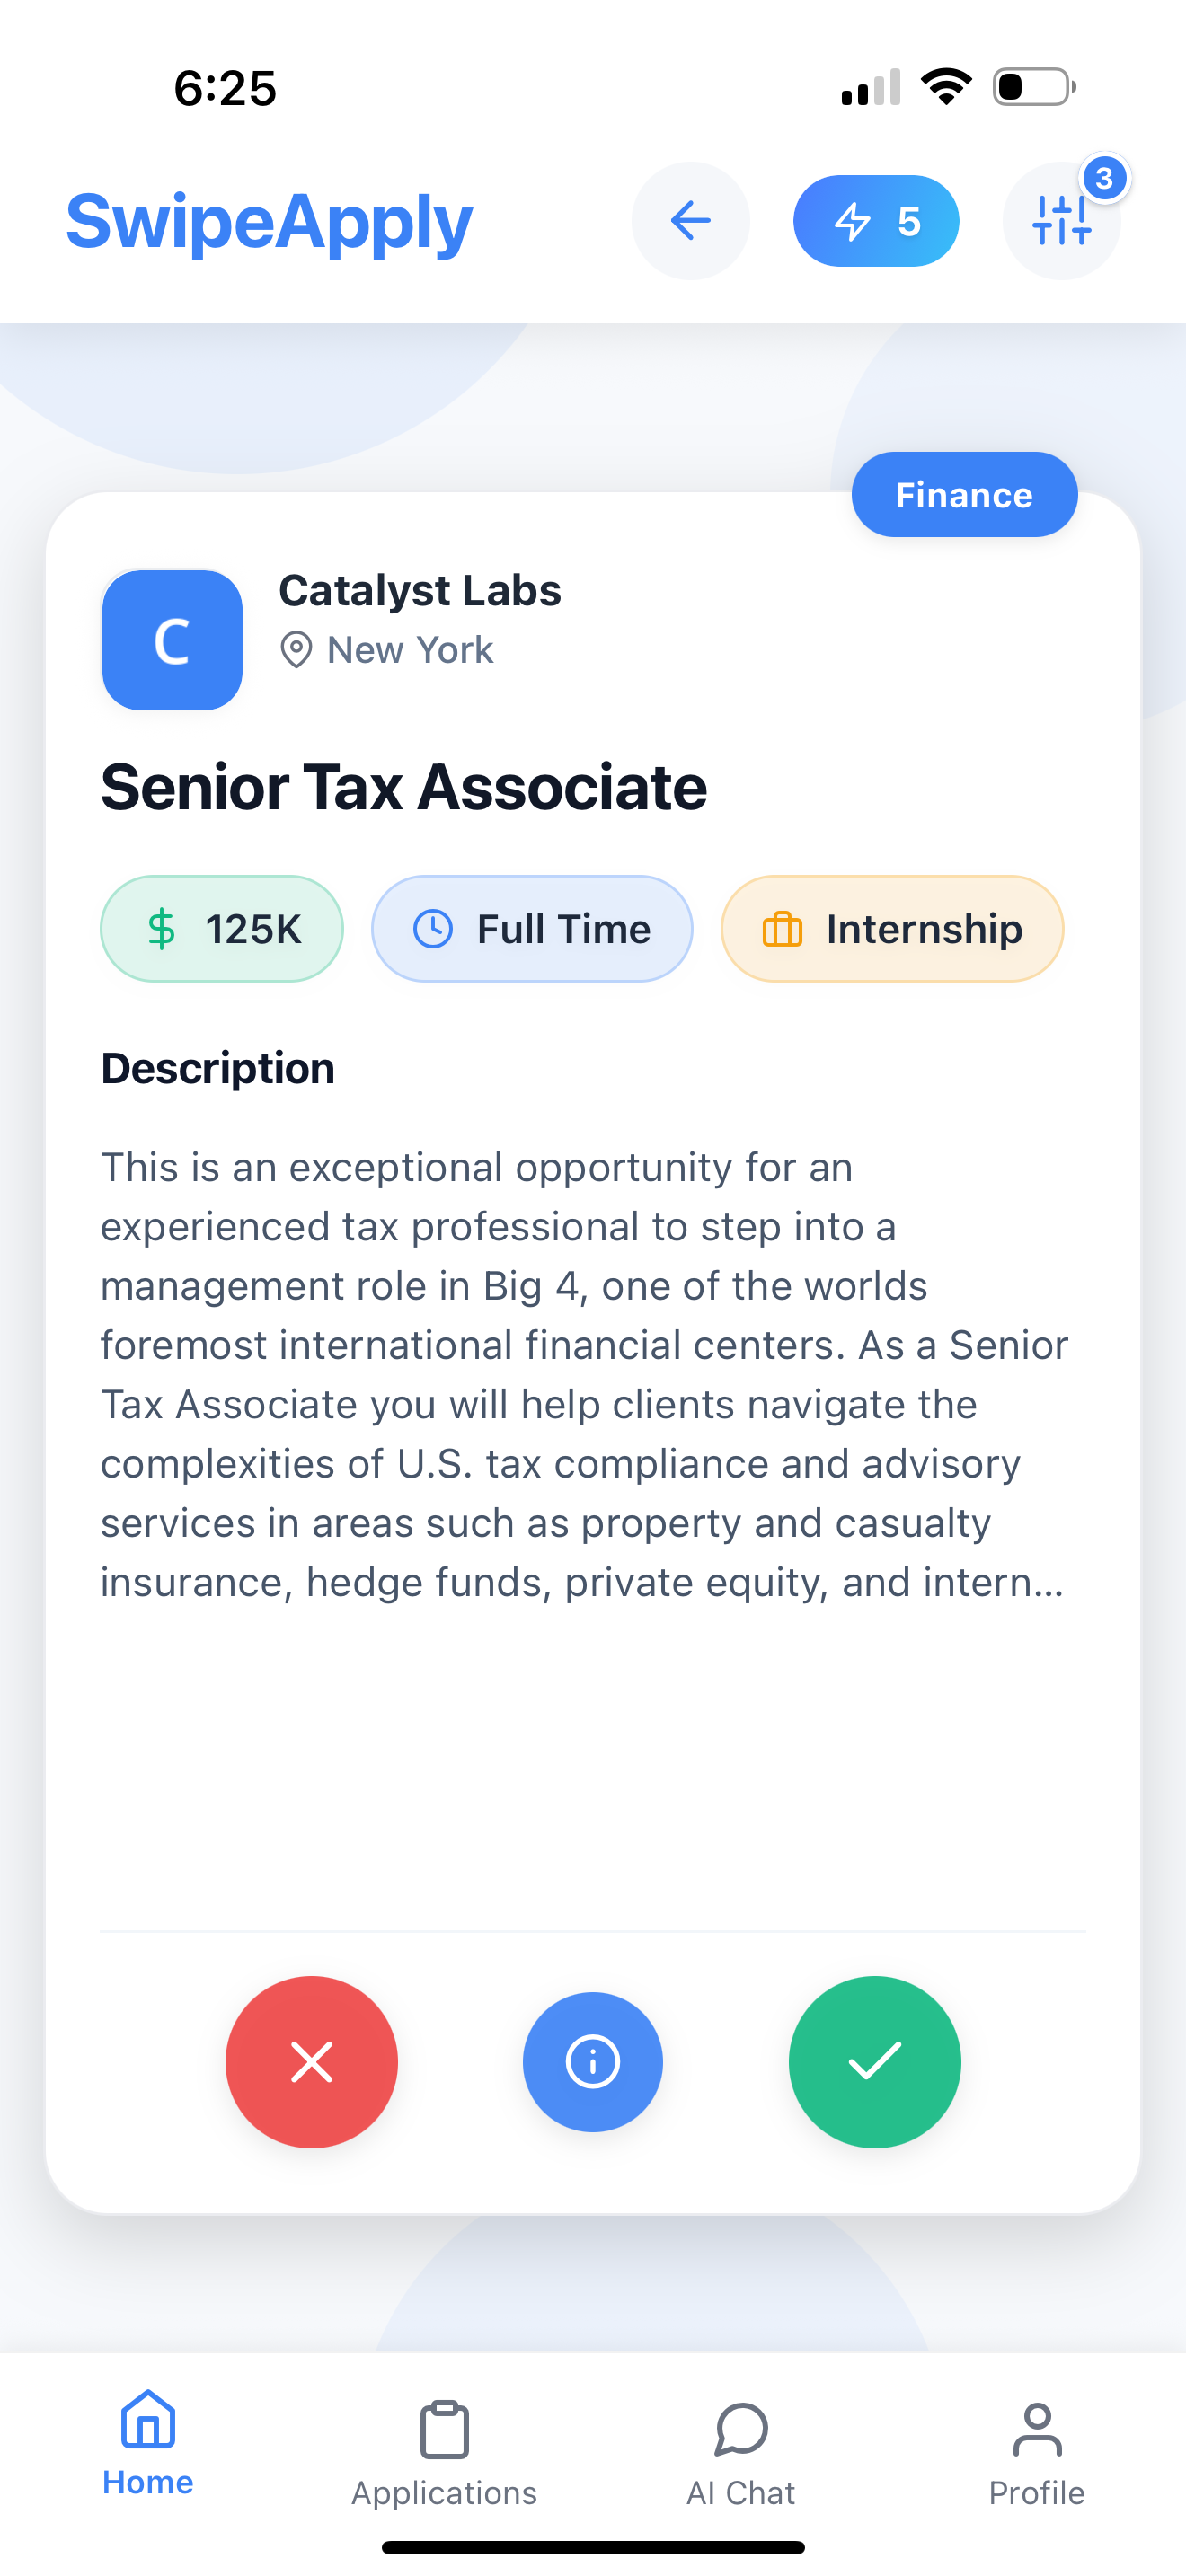Tap the back arrow button

coord(690,221)
